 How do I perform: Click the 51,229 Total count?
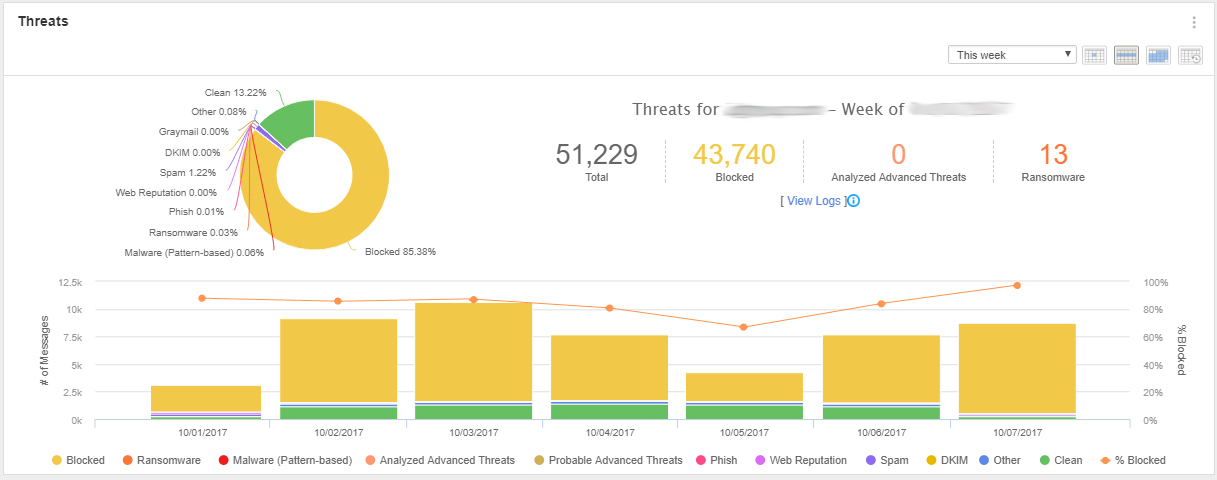pyautogui.click(x=596, y=154)
